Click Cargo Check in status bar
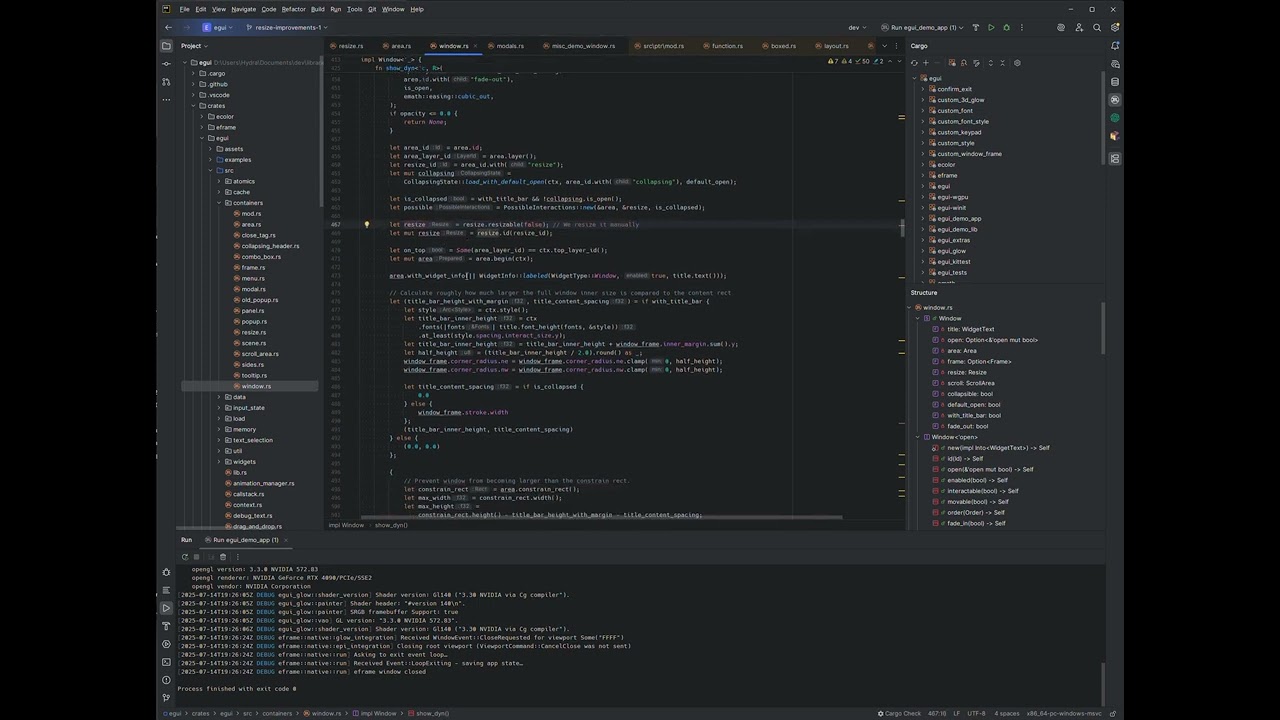This screenshot has width=1280, height=720. [x=899, y=714]
